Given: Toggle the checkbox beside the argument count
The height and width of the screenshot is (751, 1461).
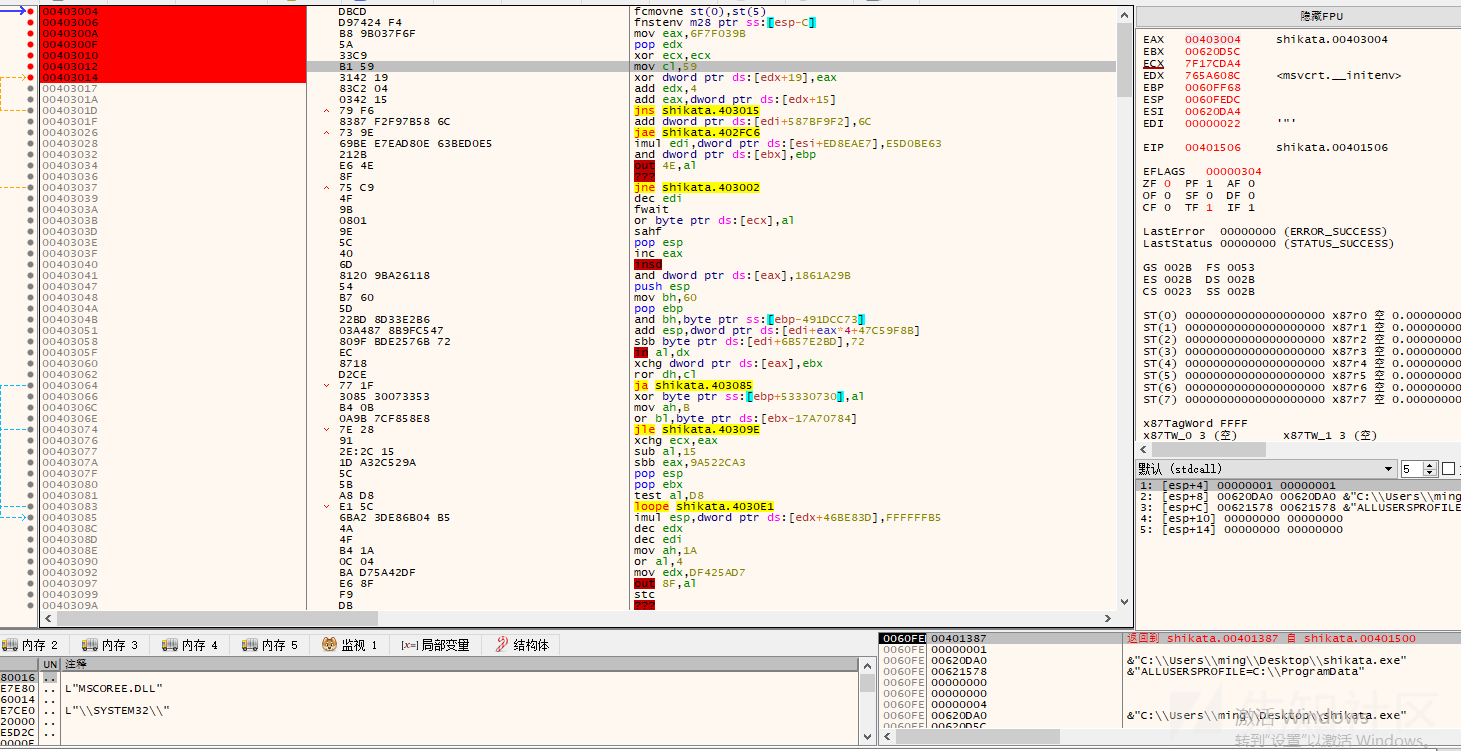Looking at the screenshot, I should (1448, 469).
